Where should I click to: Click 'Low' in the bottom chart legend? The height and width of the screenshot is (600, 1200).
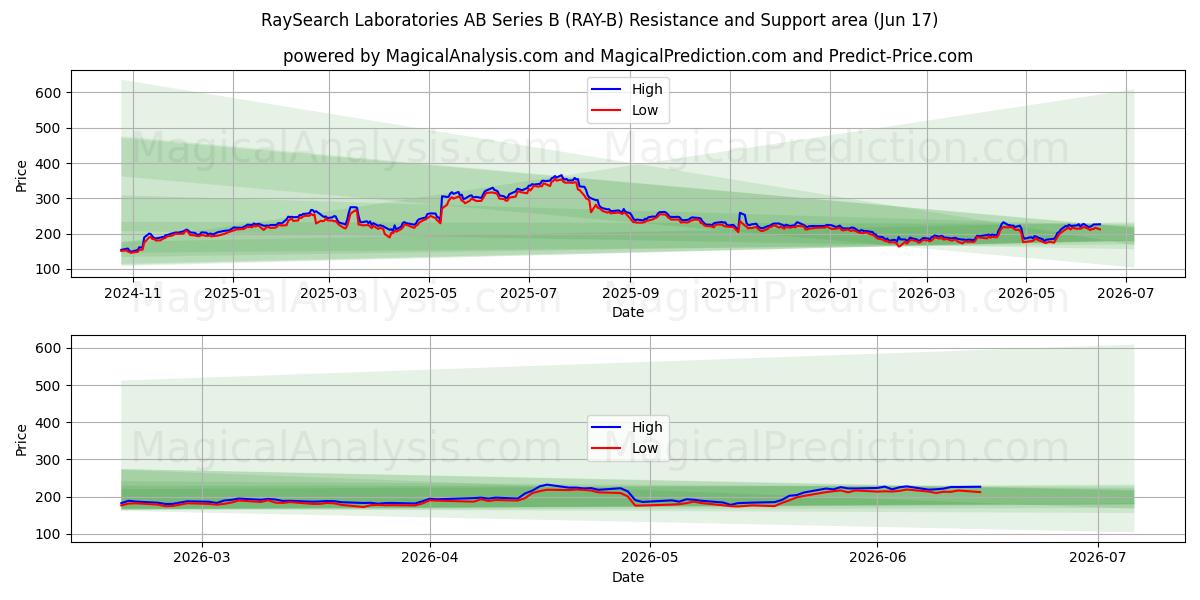645,449
